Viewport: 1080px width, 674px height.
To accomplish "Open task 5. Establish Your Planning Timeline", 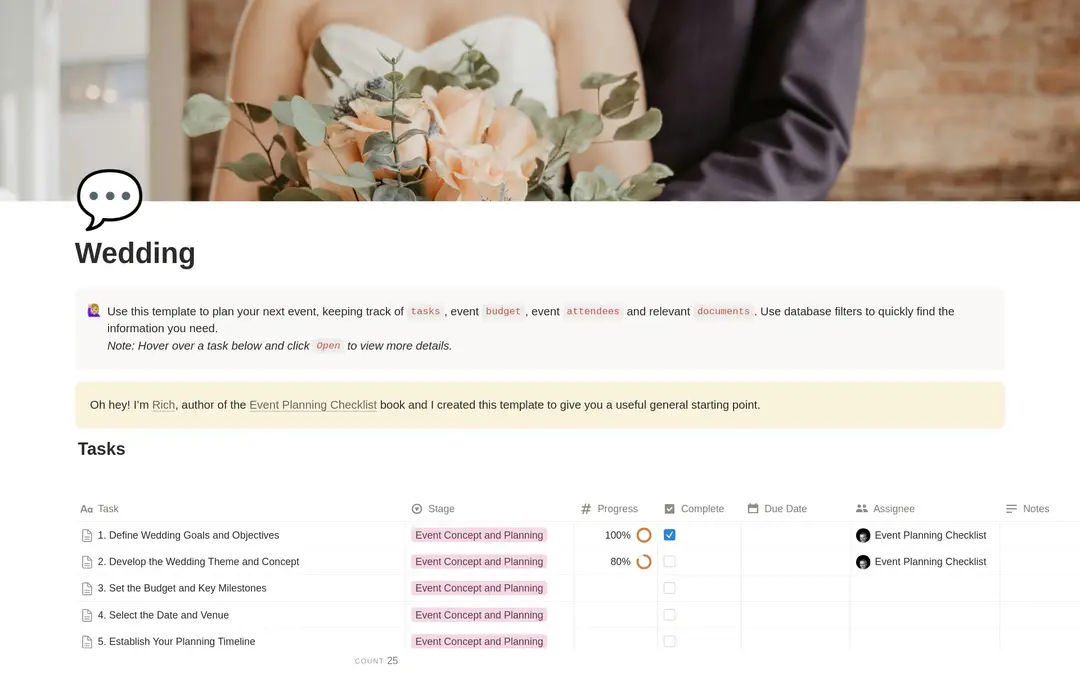I will (x=176, y=642).
